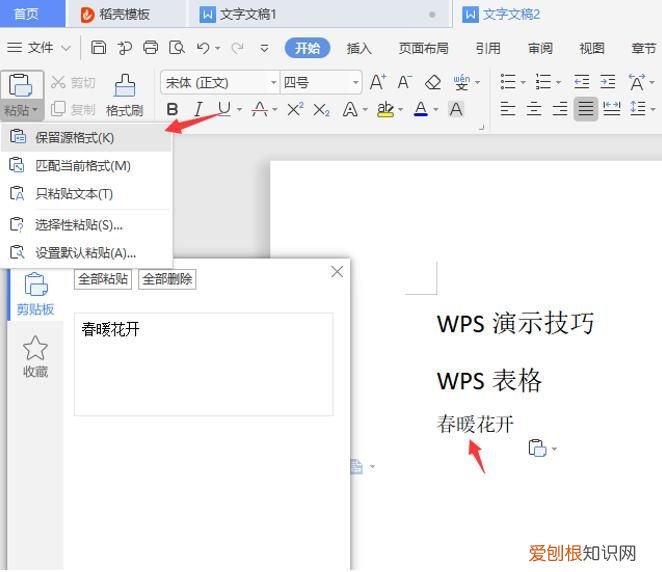The height and width of the screenshot is (572, 662).
Task: Open 选择性粘贴(S)... dialog
Action: pyautogui.click(x=87, y=225)
